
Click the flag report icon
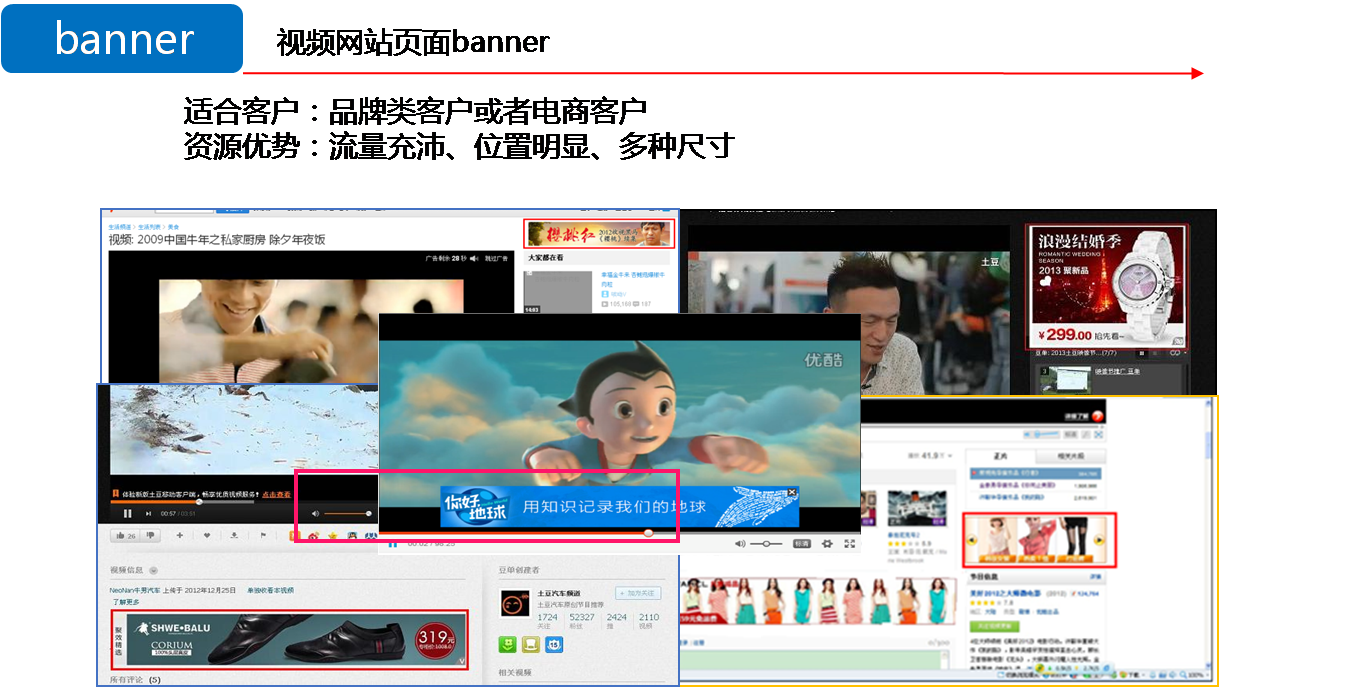[x=263, y=536]
